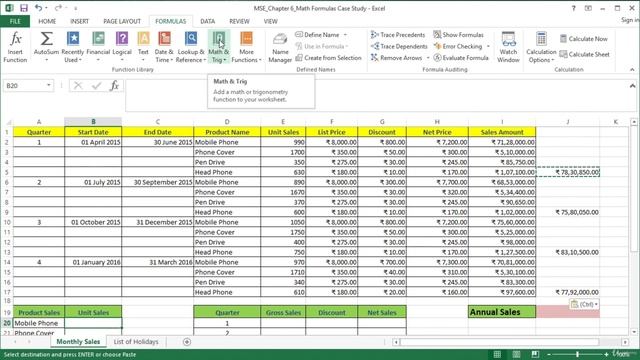640x360 pixels.
Task: Open the Insert Function dialog
Action: (15, 47)
